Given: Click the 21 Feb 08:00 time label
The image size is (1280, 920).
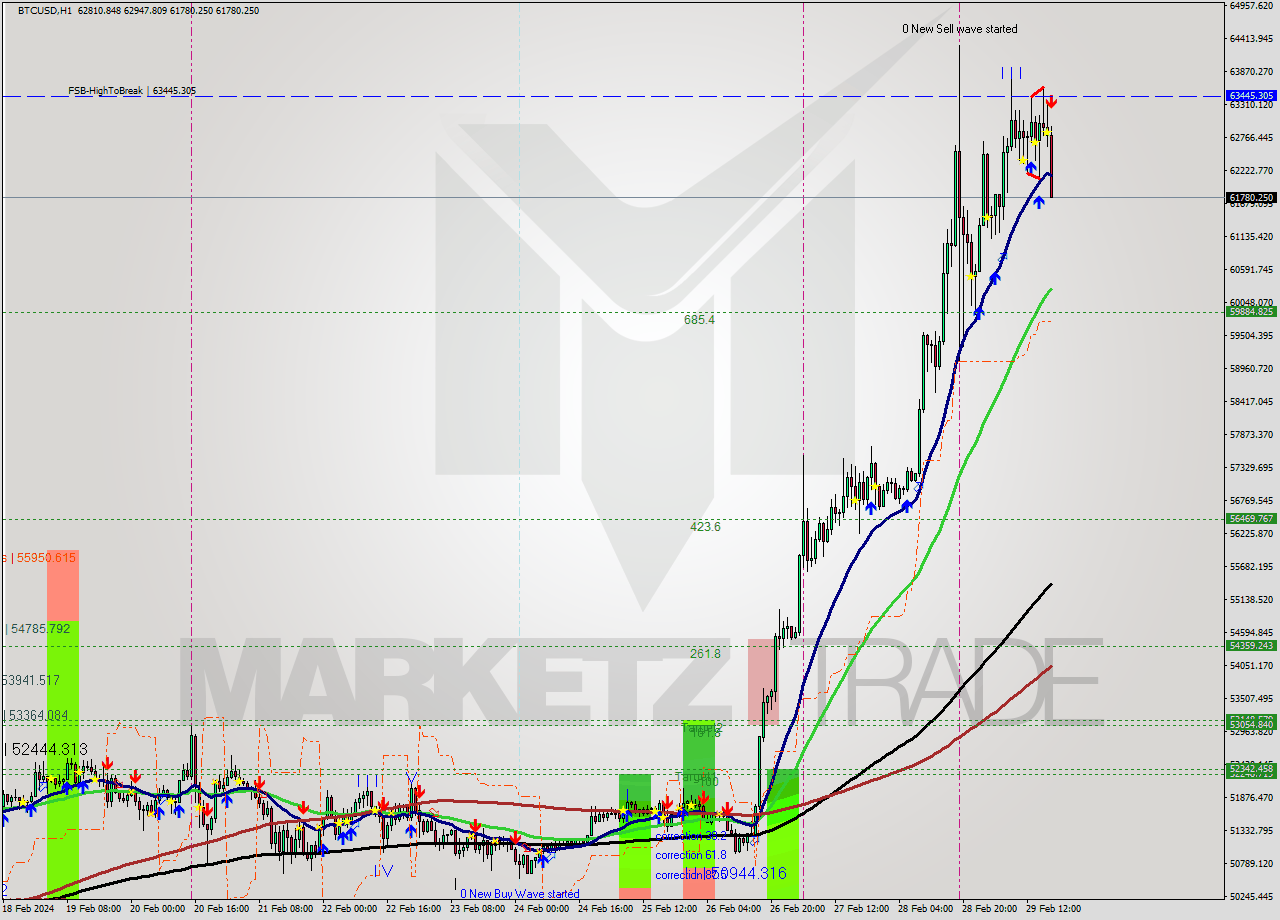Looking at the screenshot, I should coord(286,909).
